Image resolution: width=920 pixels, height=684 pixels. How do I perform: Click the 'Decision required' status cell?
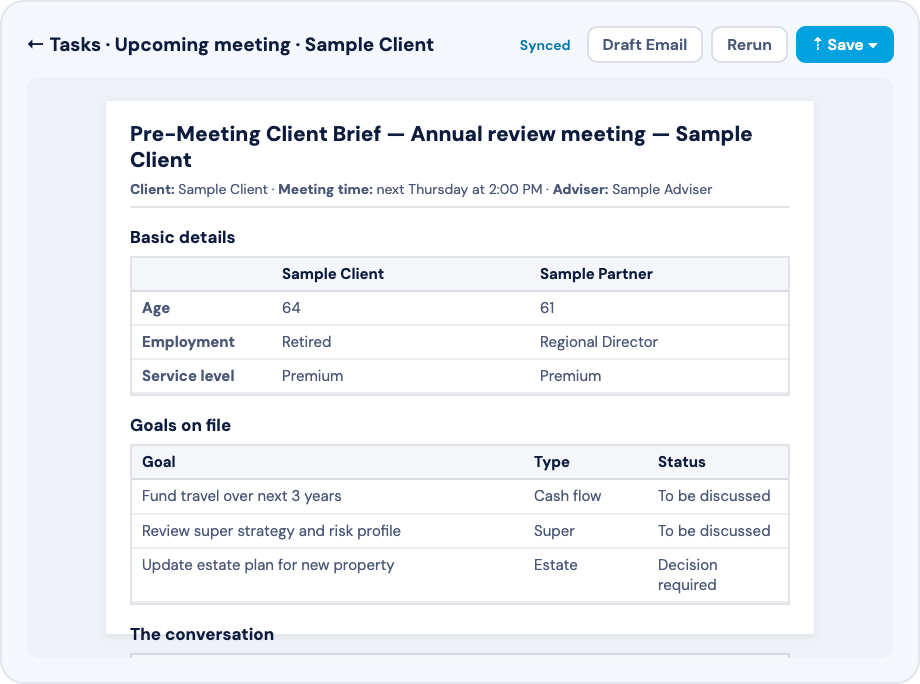(x=688, y=575)
